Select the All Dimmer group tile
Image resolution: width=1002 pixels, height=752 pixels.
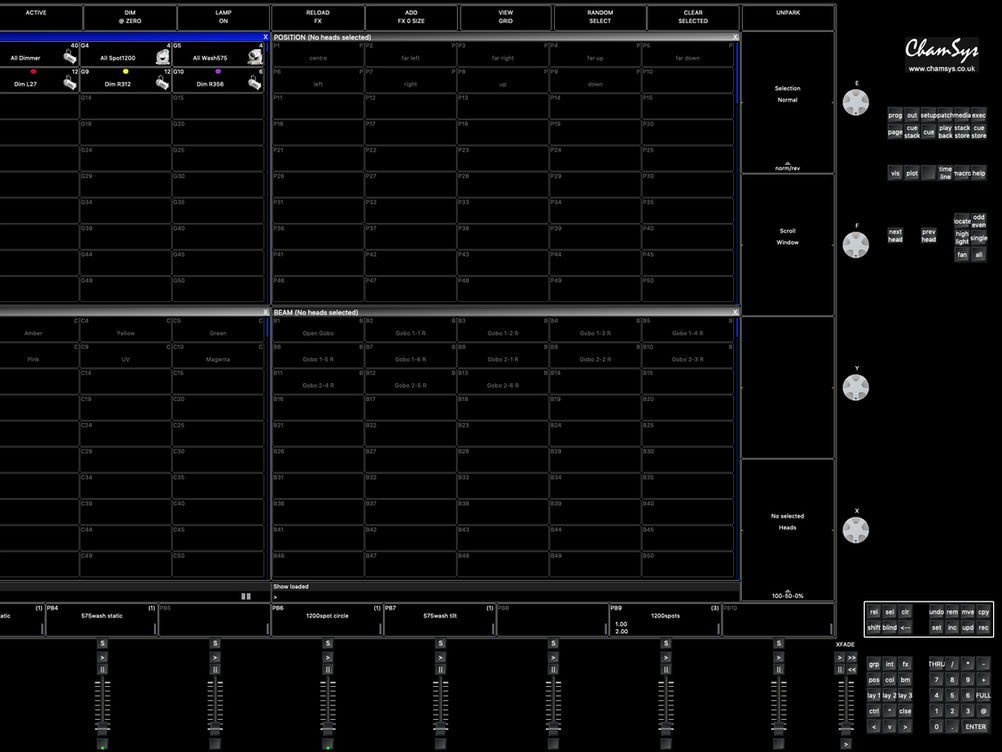click(x=38, y=54)
